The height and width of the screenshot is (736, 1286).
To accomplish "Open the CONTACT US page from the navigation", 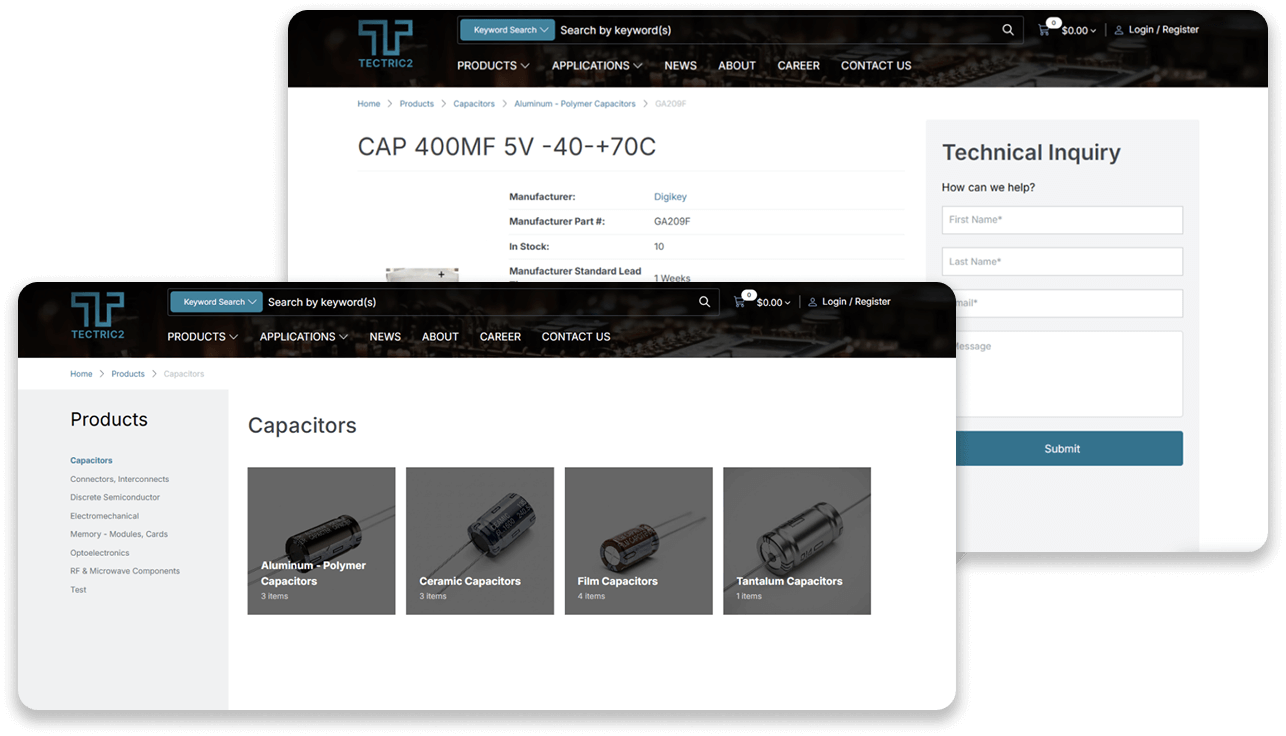I will [576, 337].
